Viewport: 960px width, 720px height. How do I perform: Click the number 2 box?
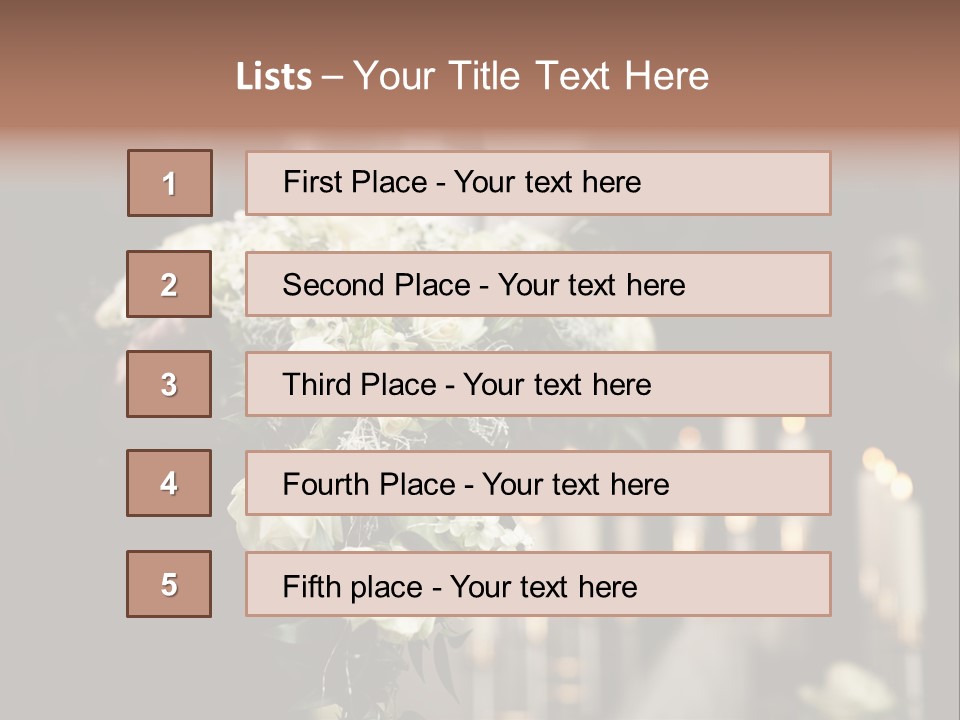point(169,284)
